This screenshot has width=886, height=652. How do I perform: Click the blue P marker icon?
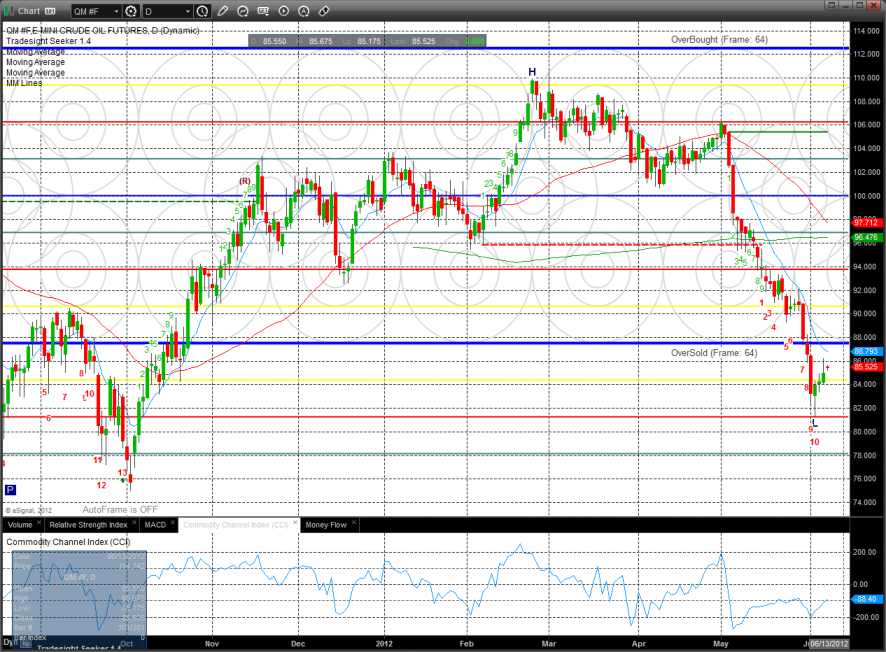(10, 490)
